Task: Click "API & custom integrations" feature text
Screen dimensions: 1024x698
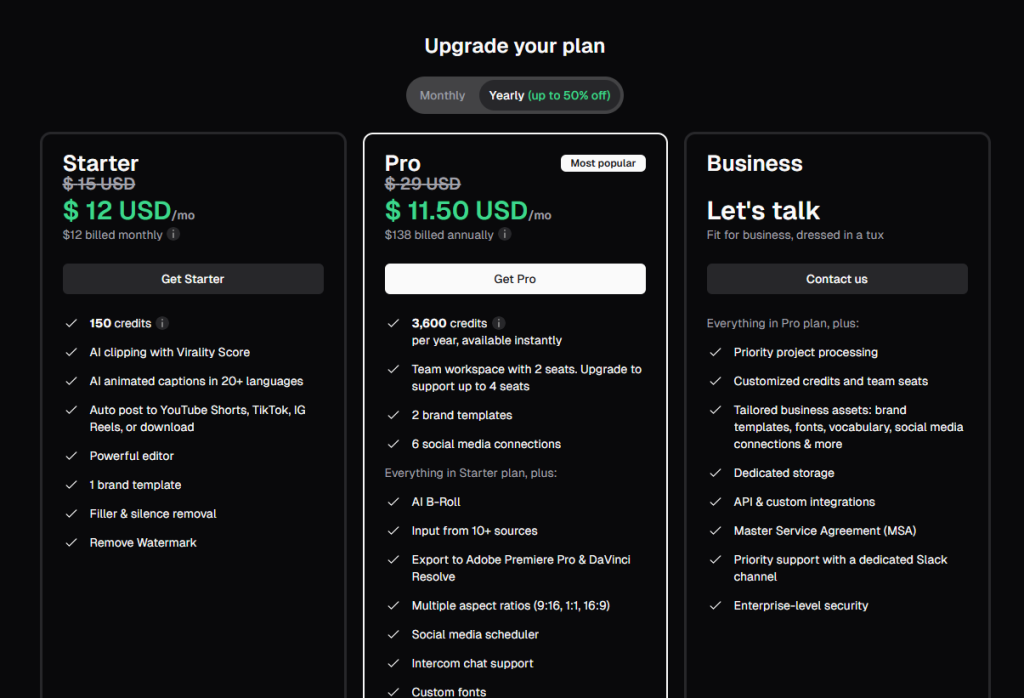Action: point(804,502)
